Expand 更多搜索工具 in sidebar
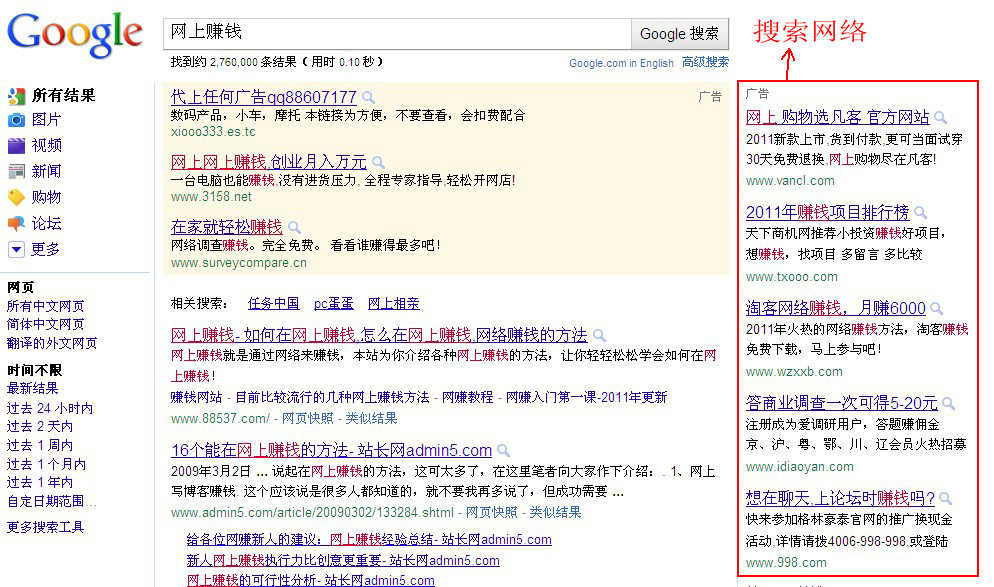994x587 pixels. pyautogui.click(x=46, y=527)
